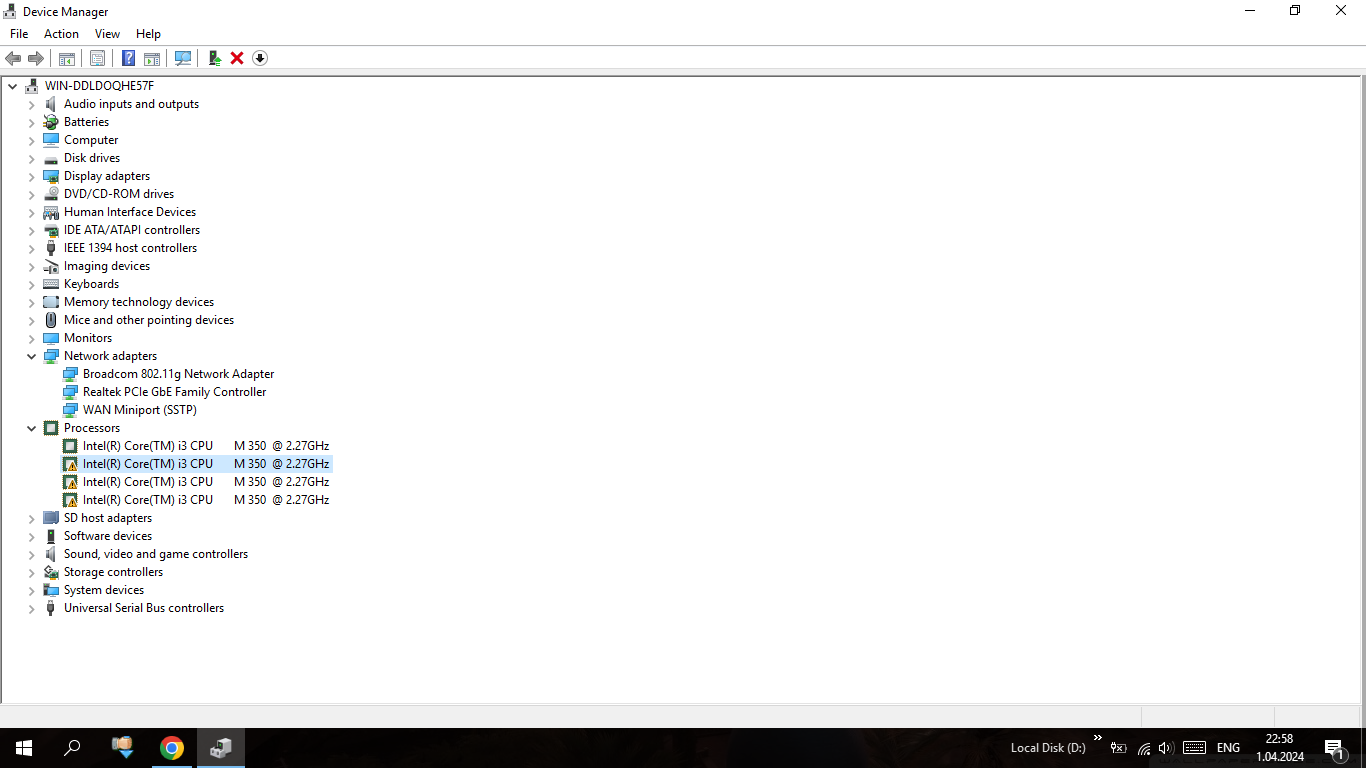The image size is (1366, 768).
Task: Scan for hardware changes via toolbar icon
Action: tap(183, 58)
